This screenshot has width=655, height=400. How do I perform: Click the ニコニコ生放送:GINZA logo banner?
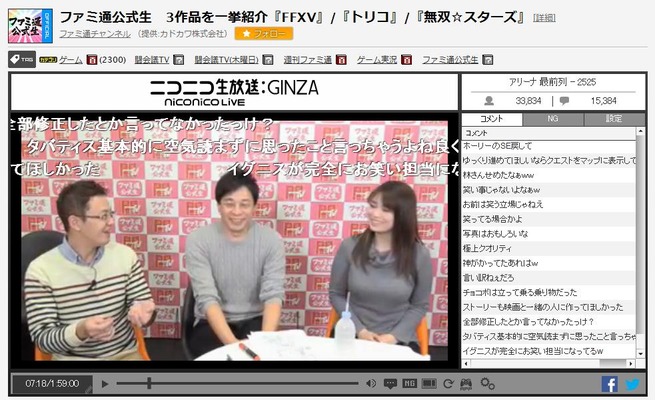coord(234,92)
